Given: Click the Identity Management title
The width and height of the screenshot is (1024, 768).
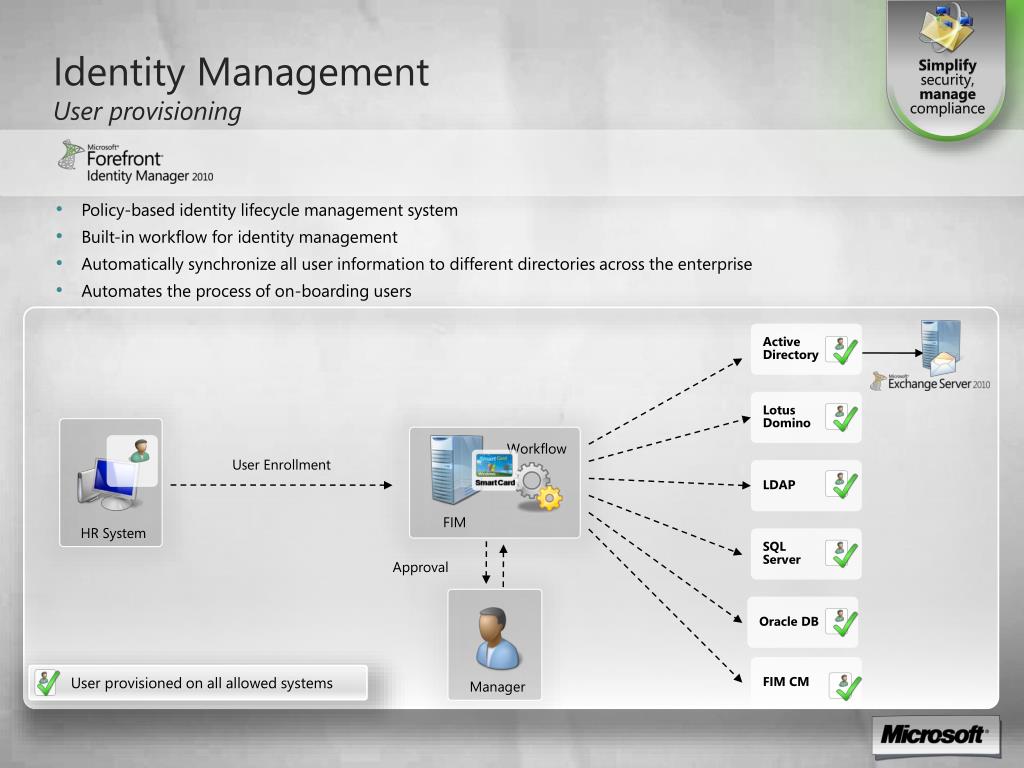Looking at the screenshot, I should click(x=241, y=71).
